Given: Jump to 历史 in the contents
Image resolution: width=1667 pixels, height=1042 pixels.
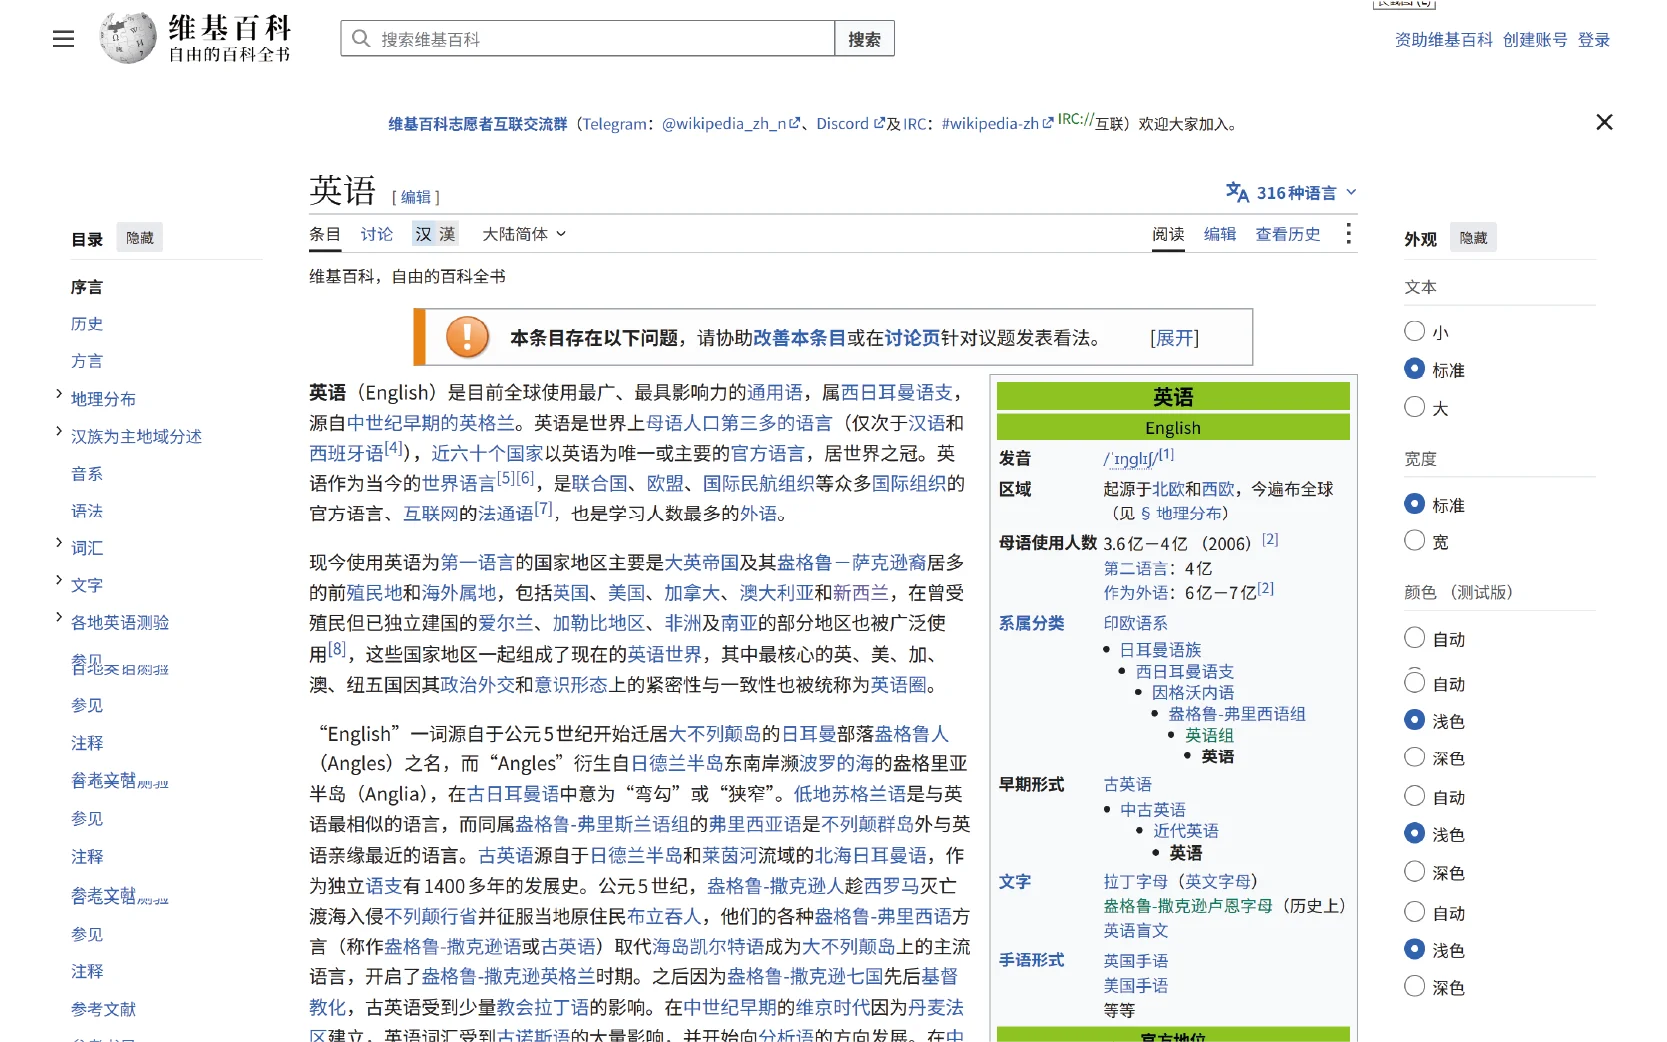Looking at the screenshot, I should 87,324.
